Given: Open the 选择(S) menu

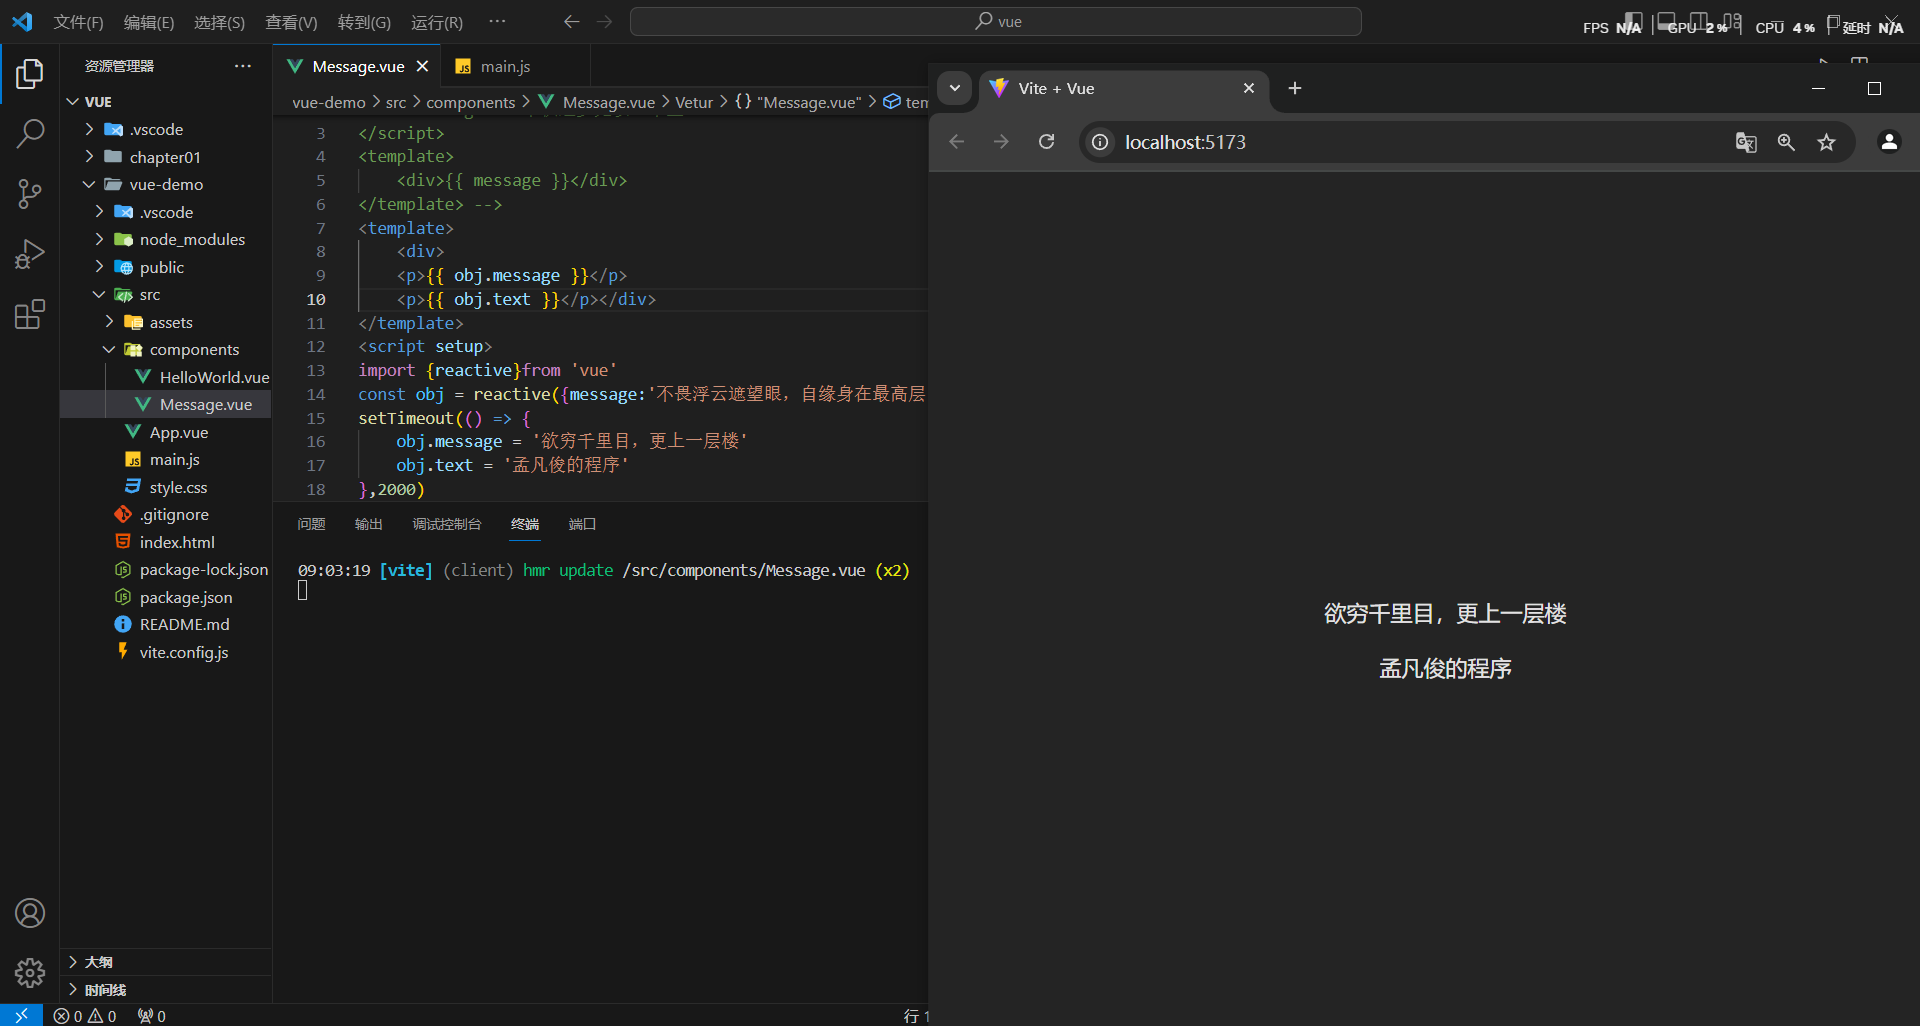Looking at the screenshot, I should pos(220,22).
